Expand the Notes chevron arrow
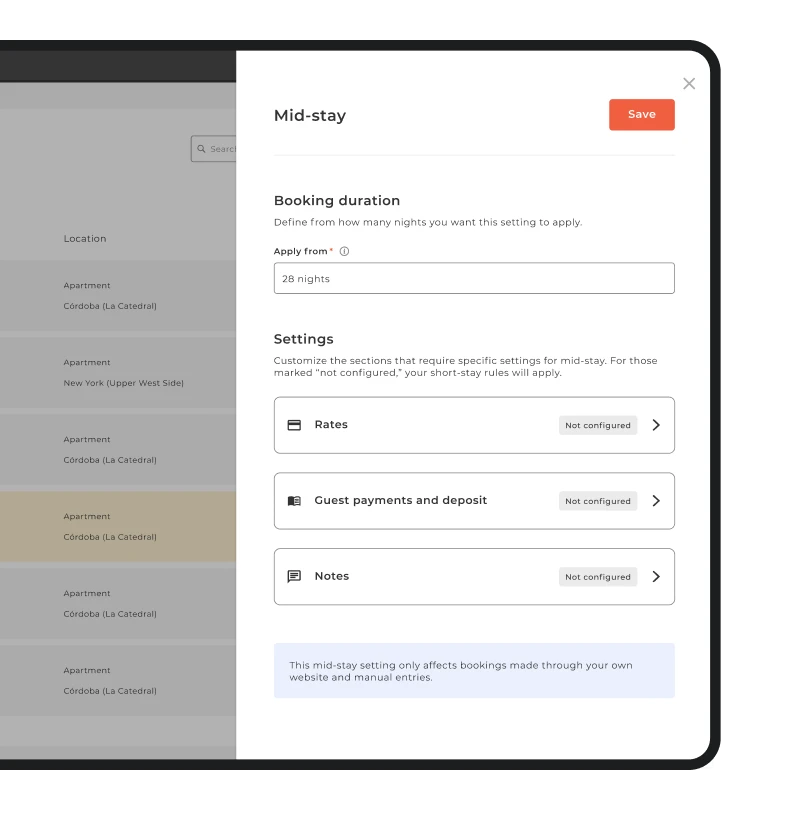804x826 pixels. [x=656, y=577]
